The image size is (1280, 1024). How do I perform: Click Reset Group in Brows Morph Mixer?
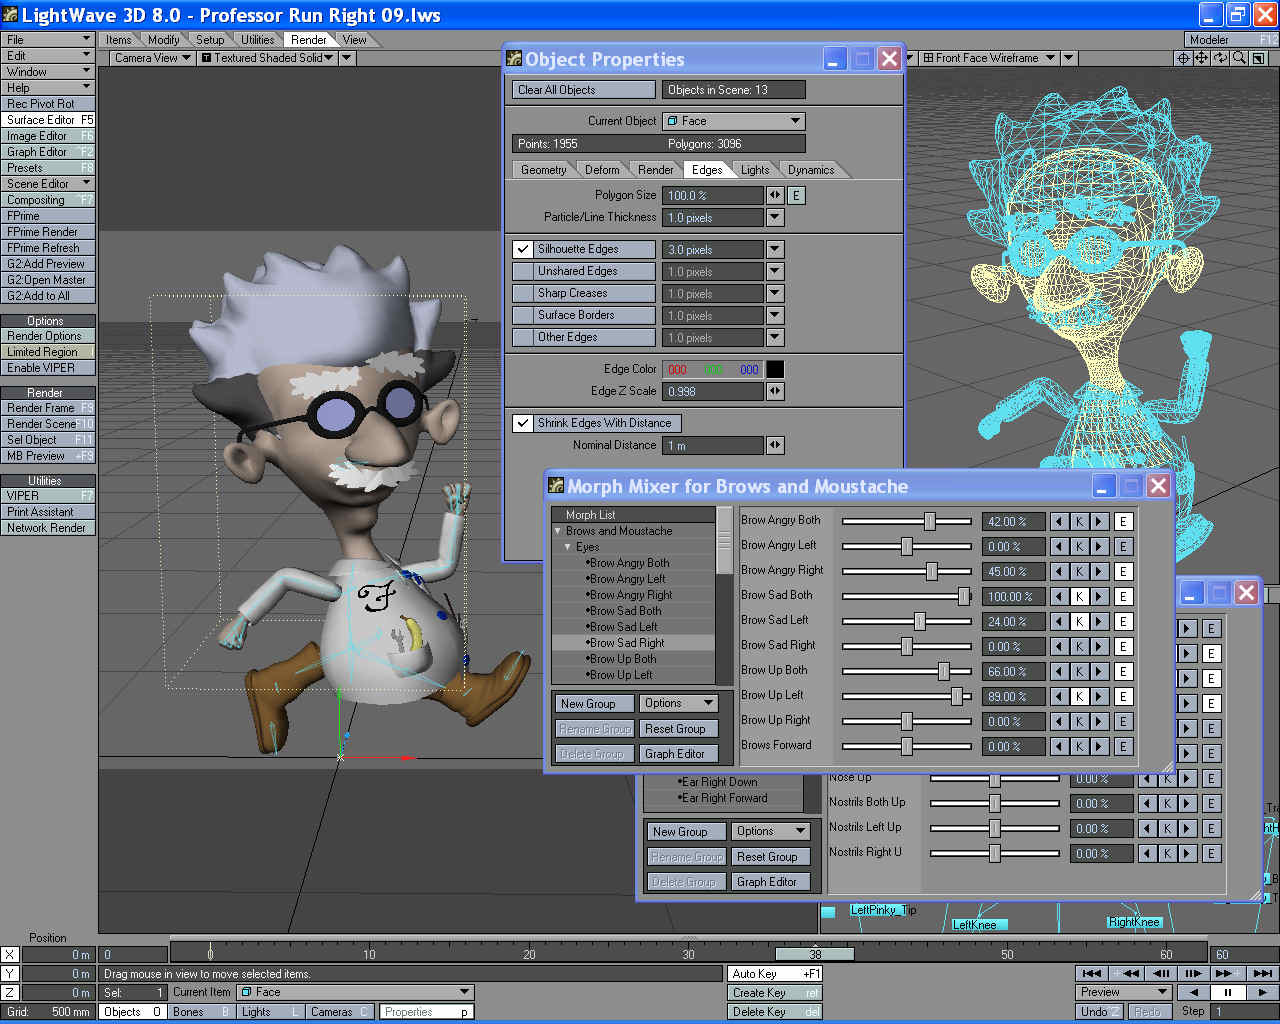[x=679, y=729]
